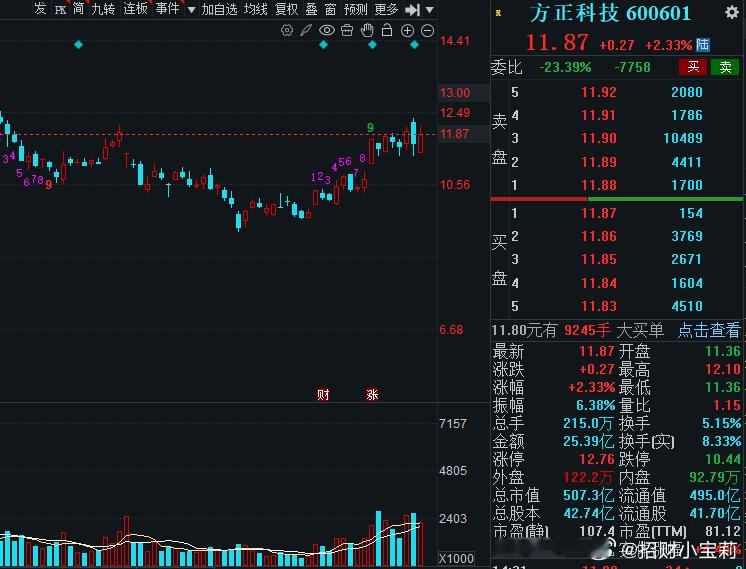Click the 最高 value 12.10
Viewport: 746px width, 569px height.
pyautogui.click(x=723, y=369)
